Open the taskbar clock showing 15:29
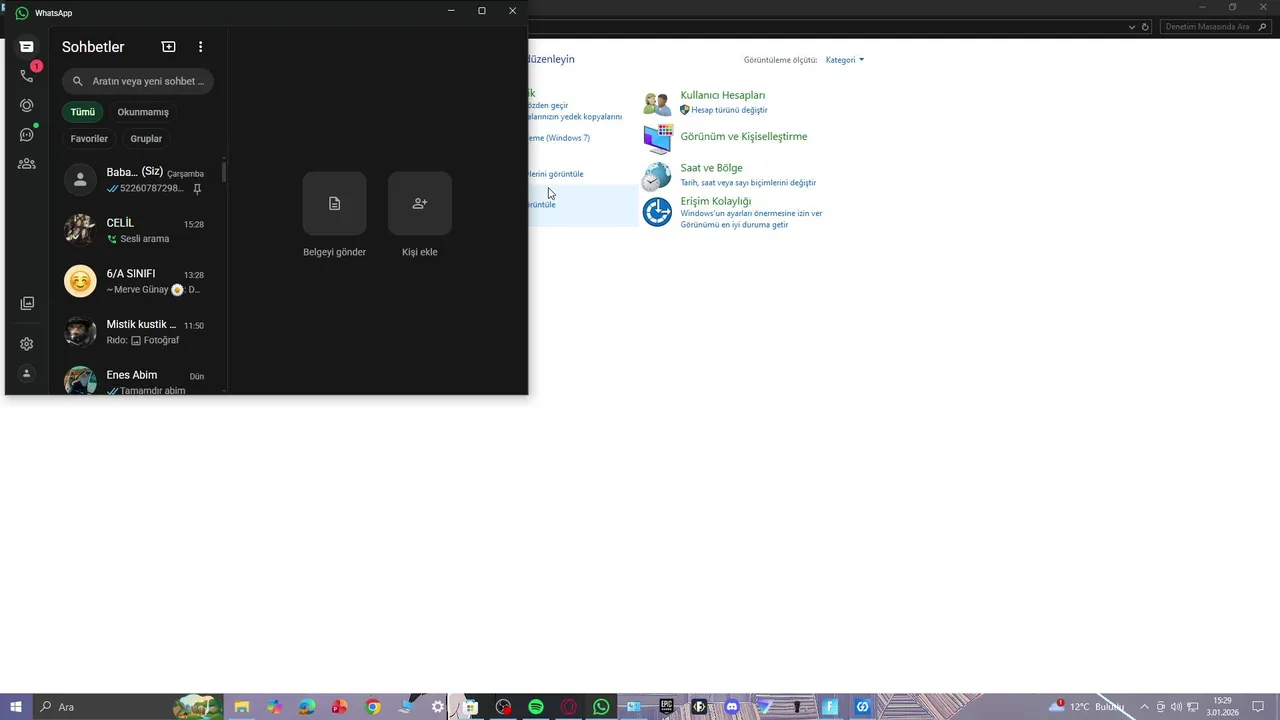 click(x=1222, y=707)
